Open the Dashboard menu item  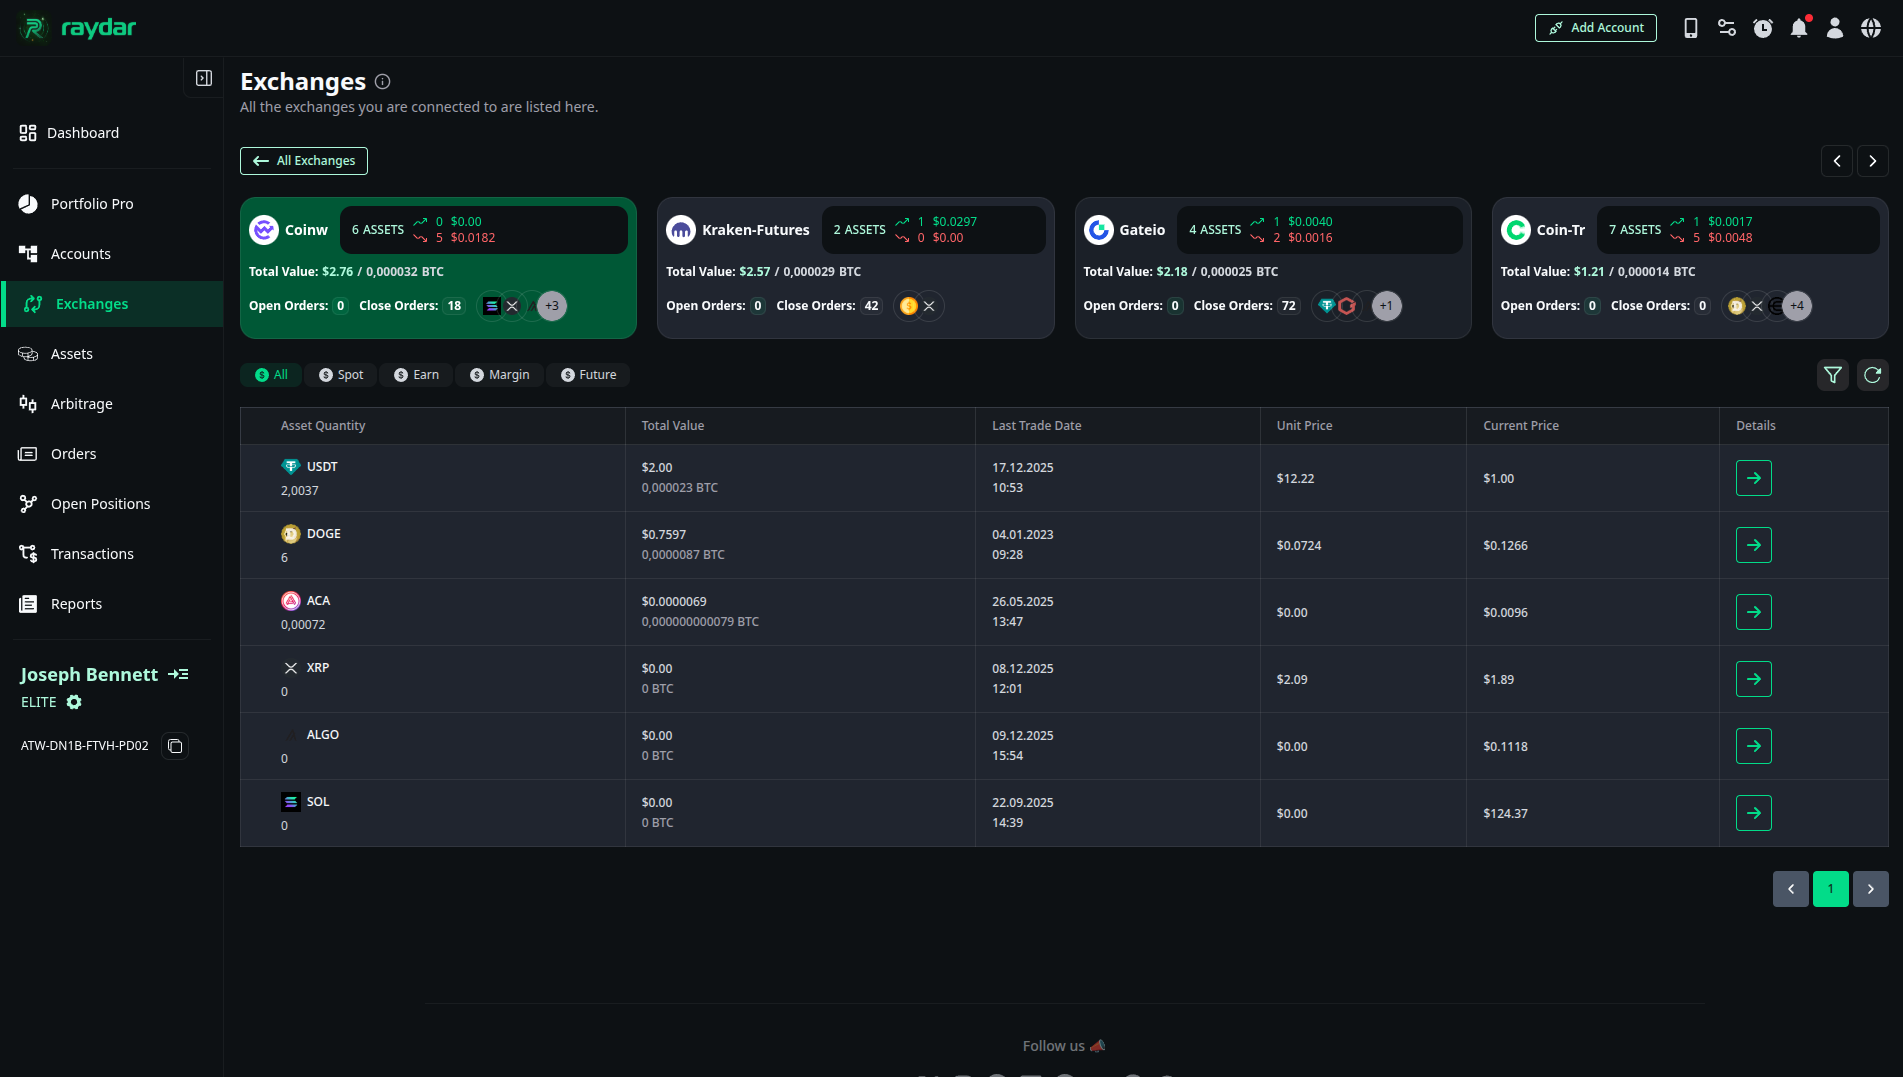coord(83,132)
